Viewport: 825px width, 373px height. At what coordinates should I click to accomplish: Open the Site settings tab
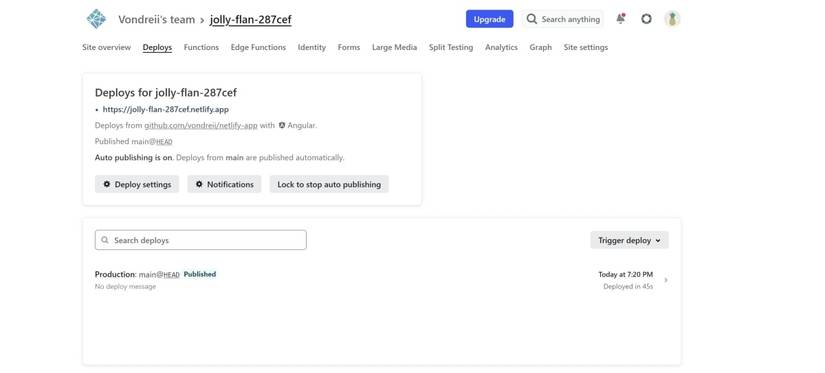point(586,47)
